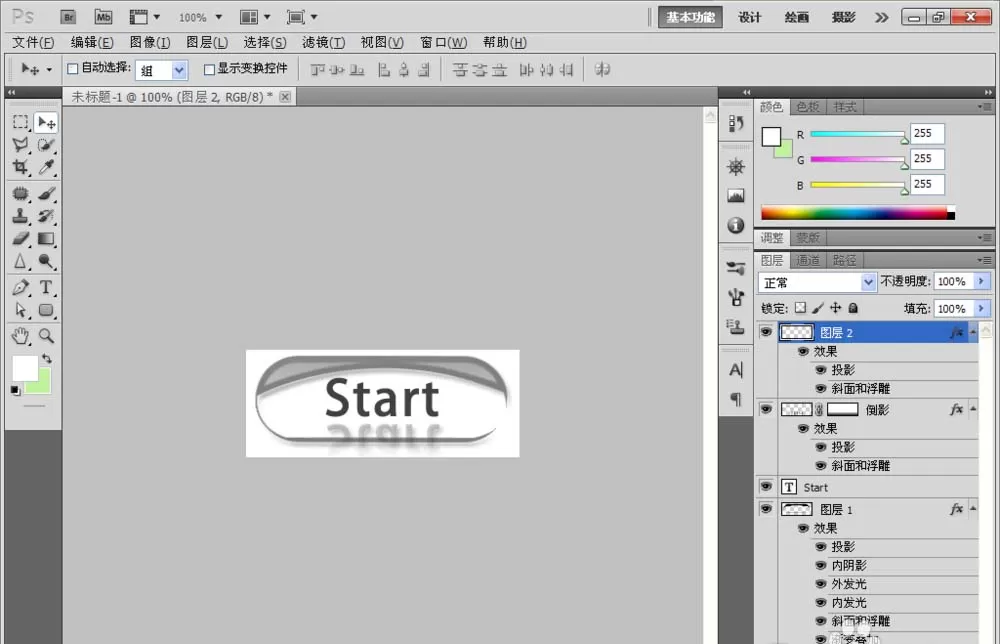Tick the 显示变换控件 checkbox

coord(209,69)
